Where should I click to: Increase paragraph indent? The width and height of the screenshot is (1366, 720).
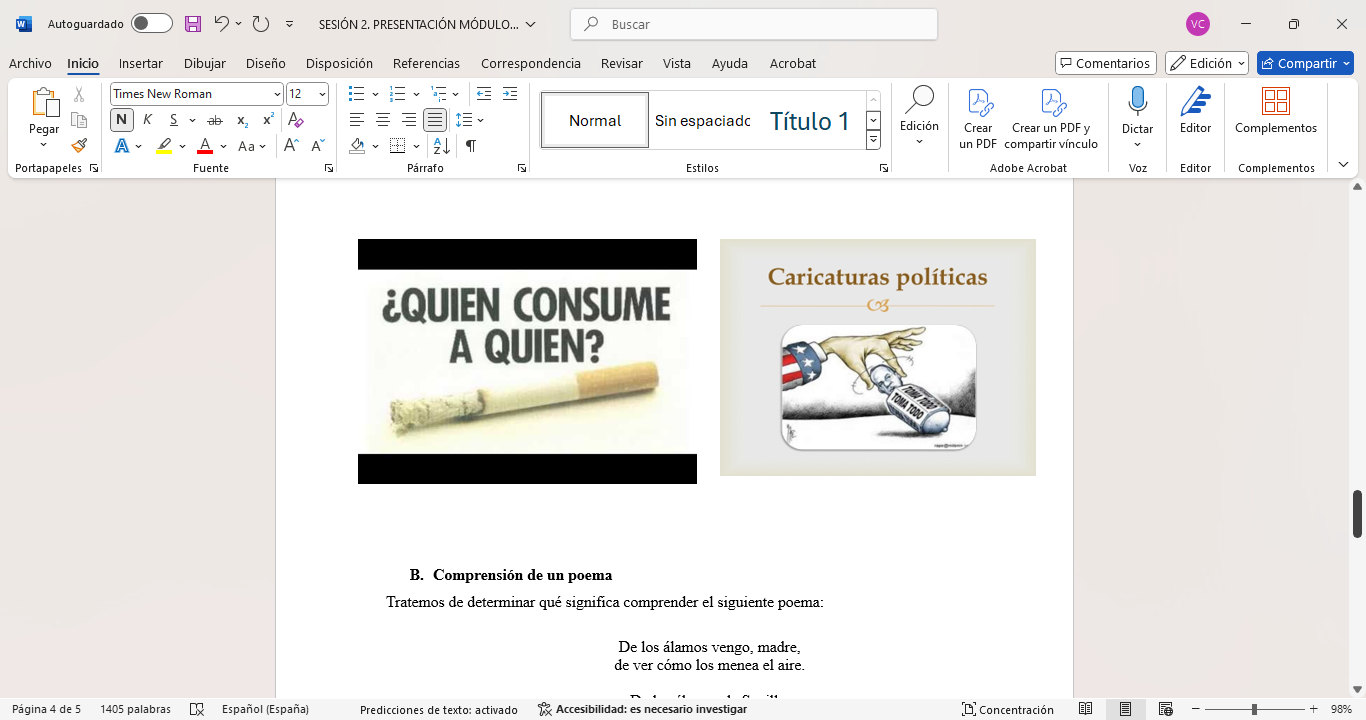(510, 94)
